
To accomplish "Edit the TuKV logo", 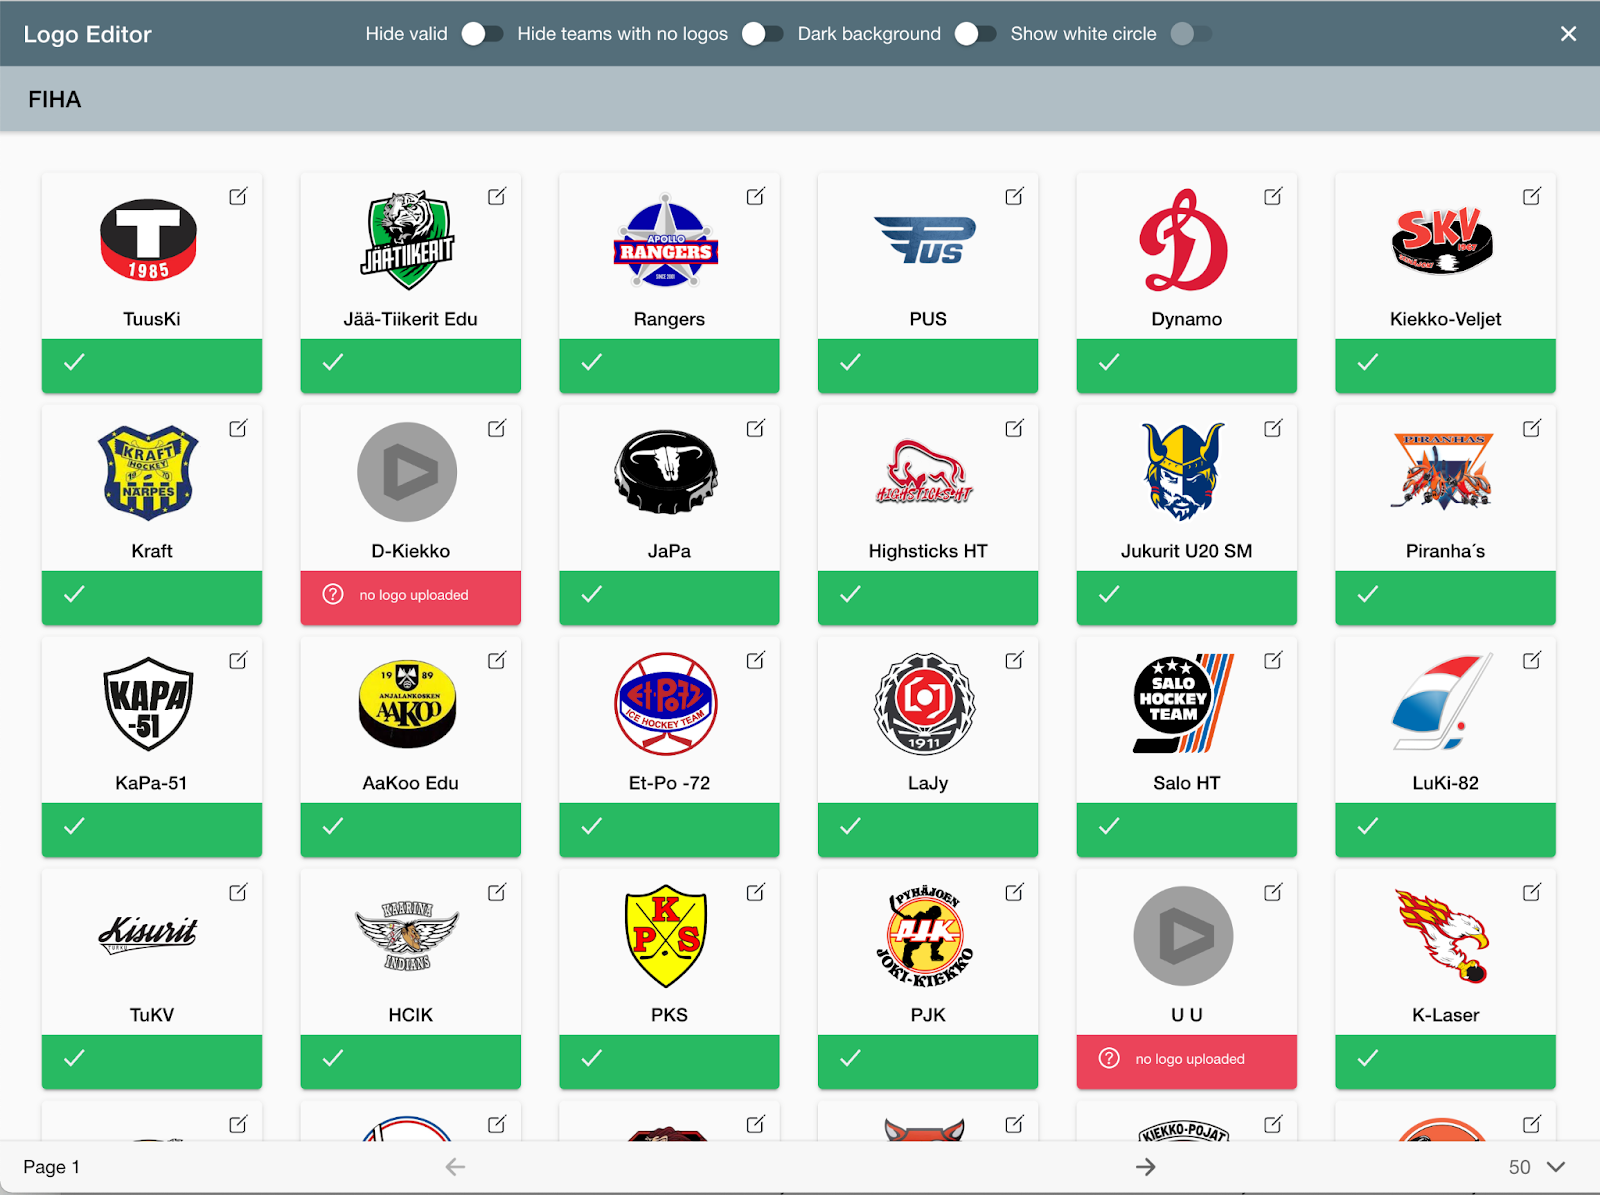I will (x=238, y=892).
